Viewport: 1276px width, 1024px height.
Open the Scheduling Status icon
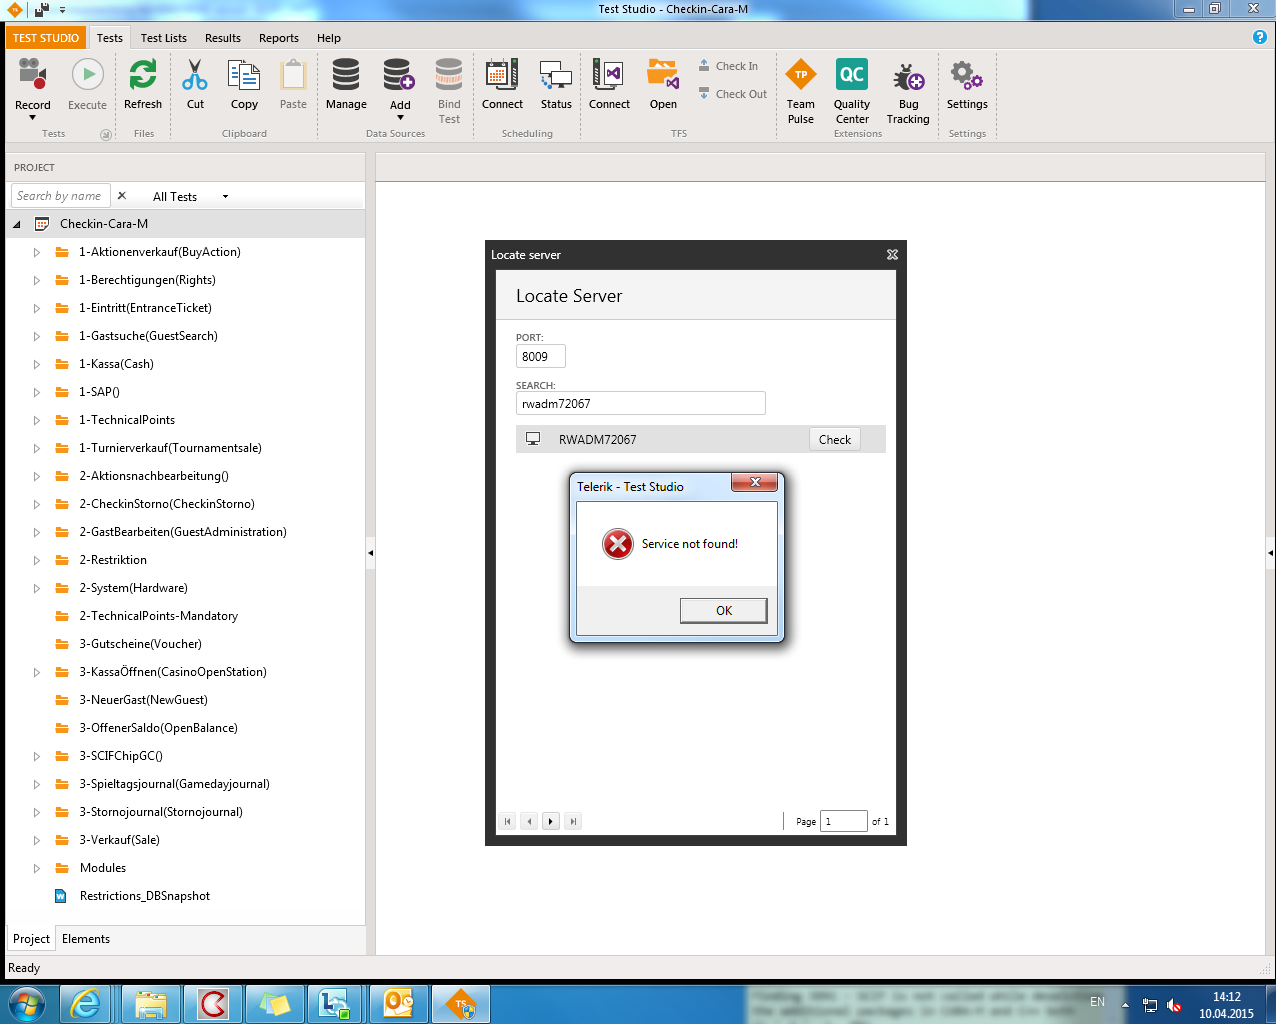pos(556,75)
